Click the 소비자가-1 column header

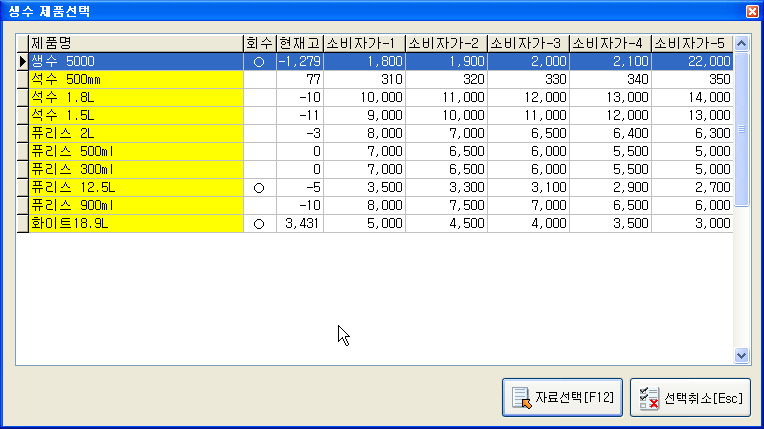click(364, 43)
